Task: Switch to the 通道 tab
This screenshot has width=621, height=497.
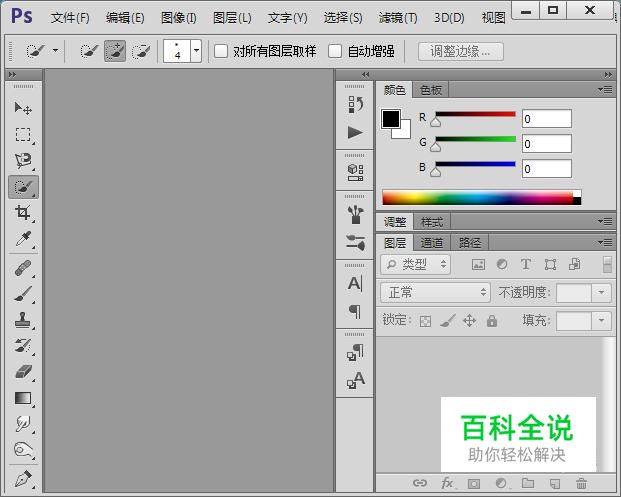Action: click(x=432, y=242)
